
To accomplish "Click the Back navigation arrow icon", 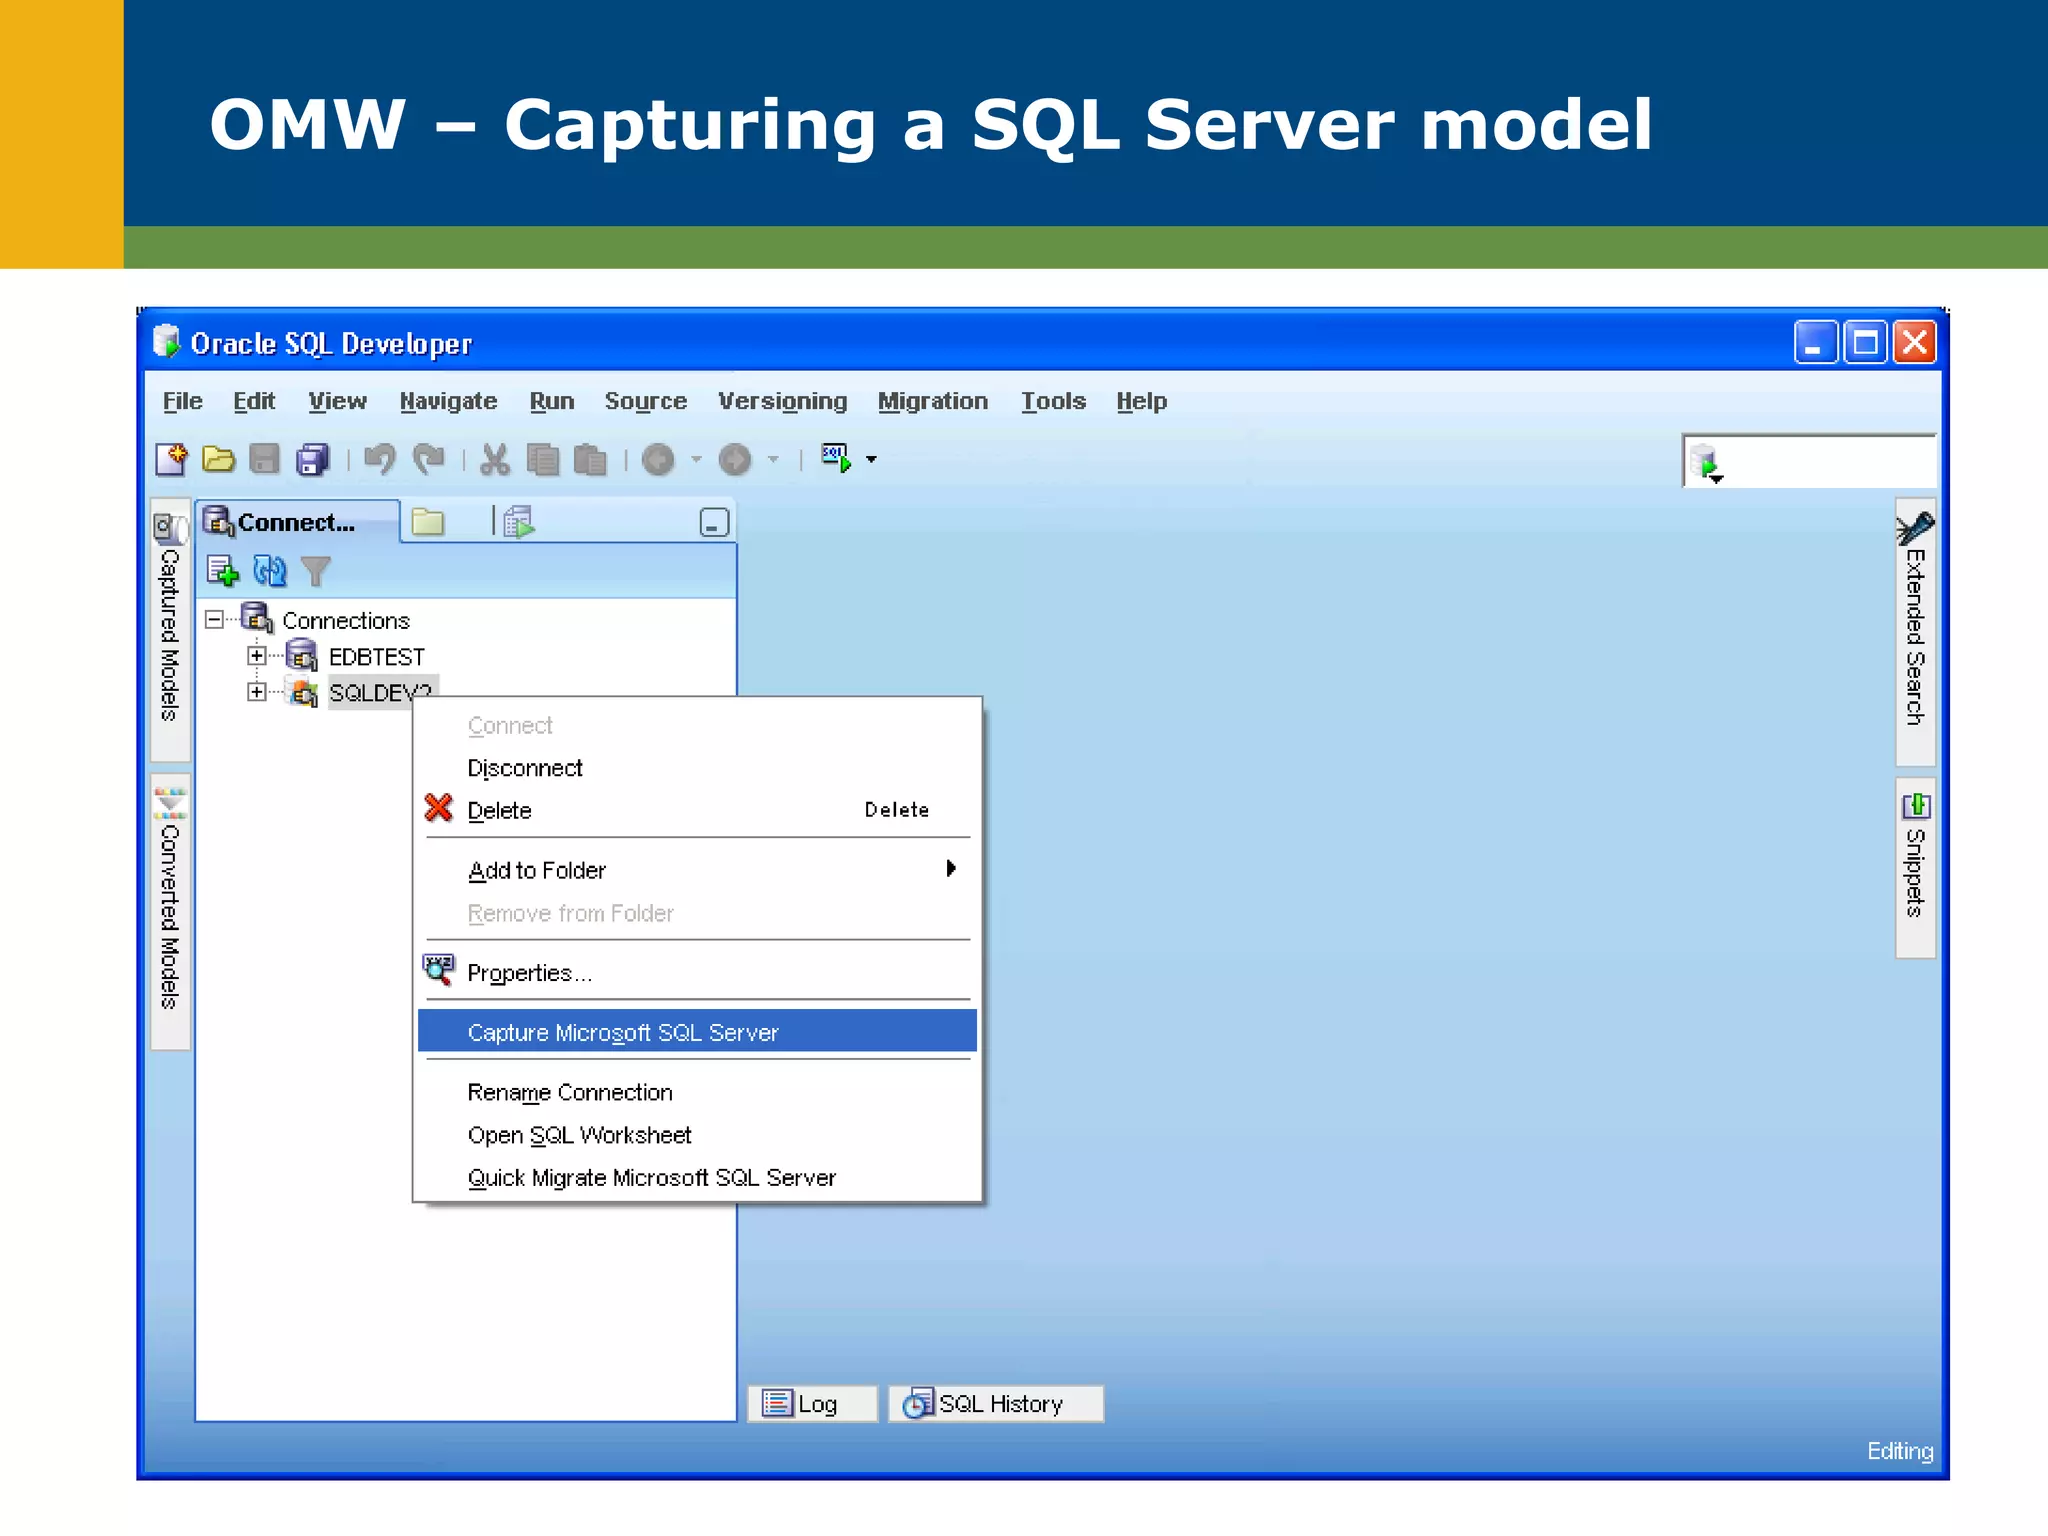I will [658, 459].
